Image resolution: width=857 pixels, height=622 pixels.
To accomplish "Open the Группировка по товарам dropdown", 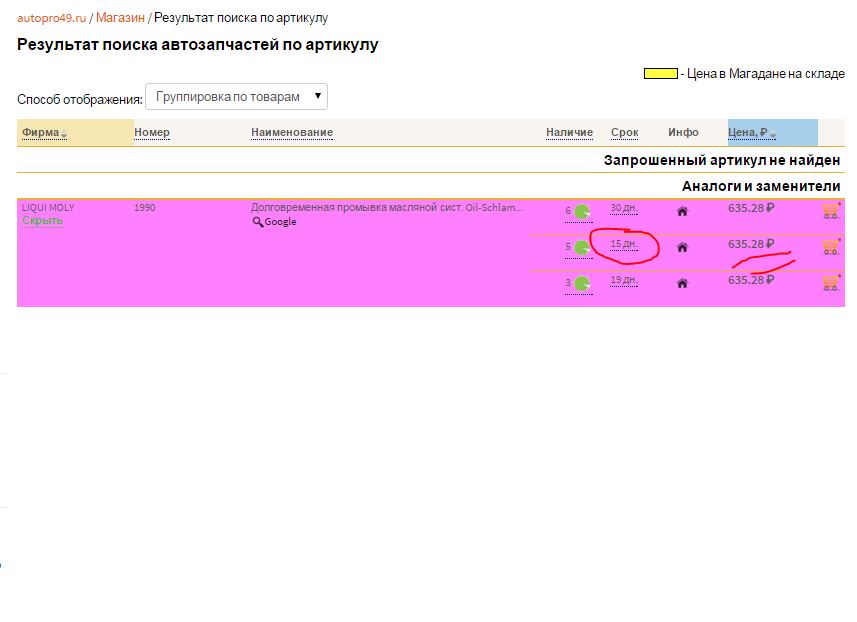I will pos(236,96).
